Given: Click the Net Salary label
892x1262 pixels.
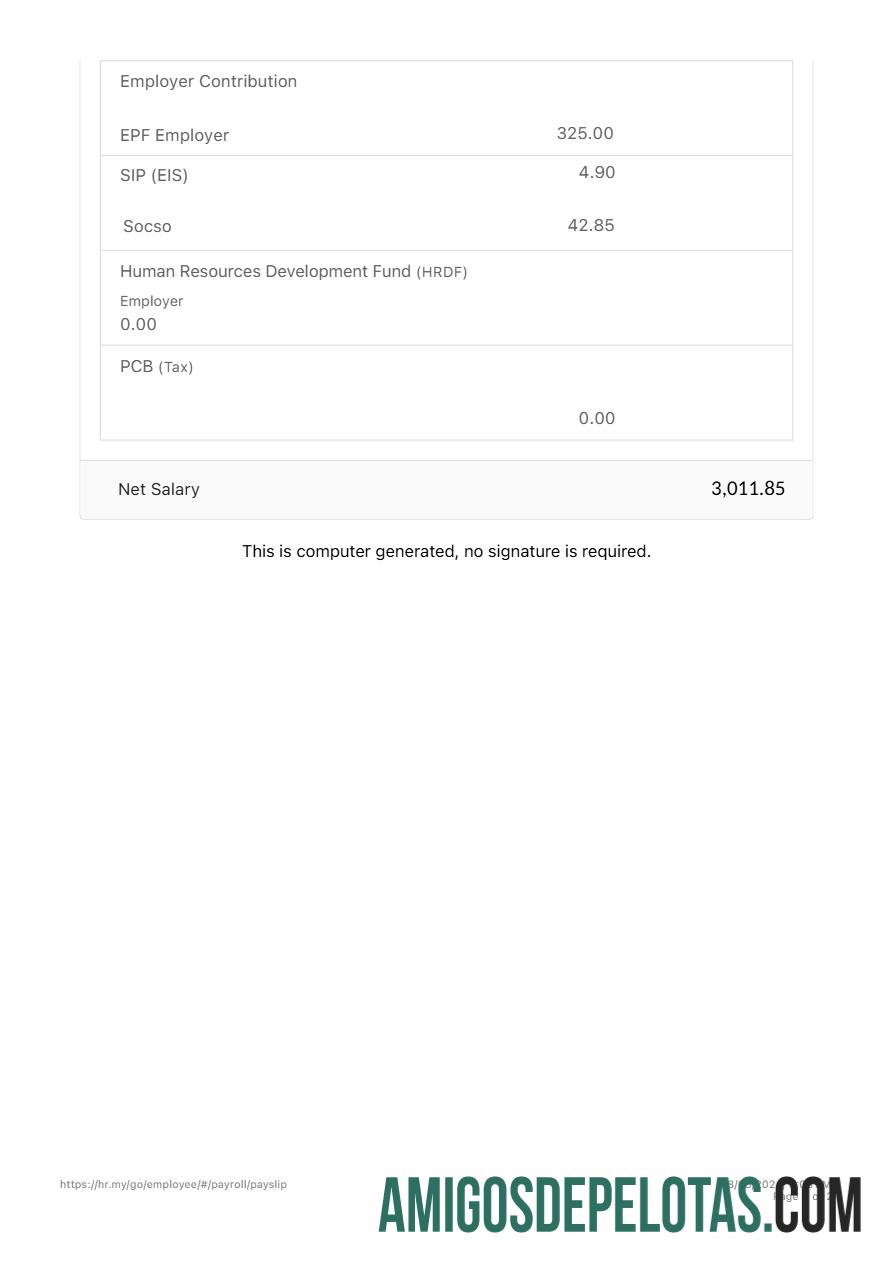Looking at the screenshot, I should click(158, 490).
